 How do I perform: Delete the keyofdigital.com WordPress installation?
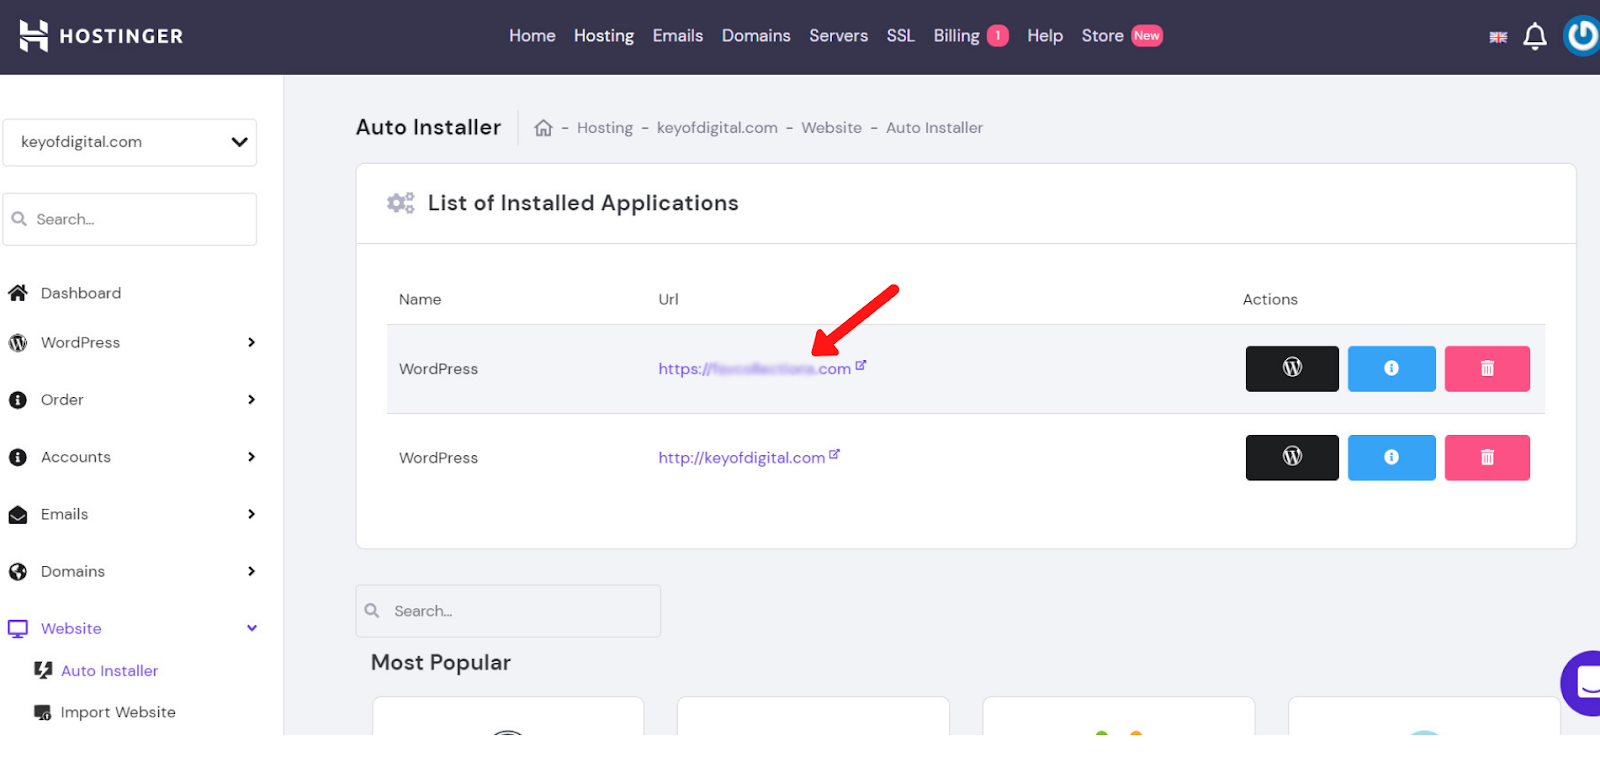[1487, 457]
